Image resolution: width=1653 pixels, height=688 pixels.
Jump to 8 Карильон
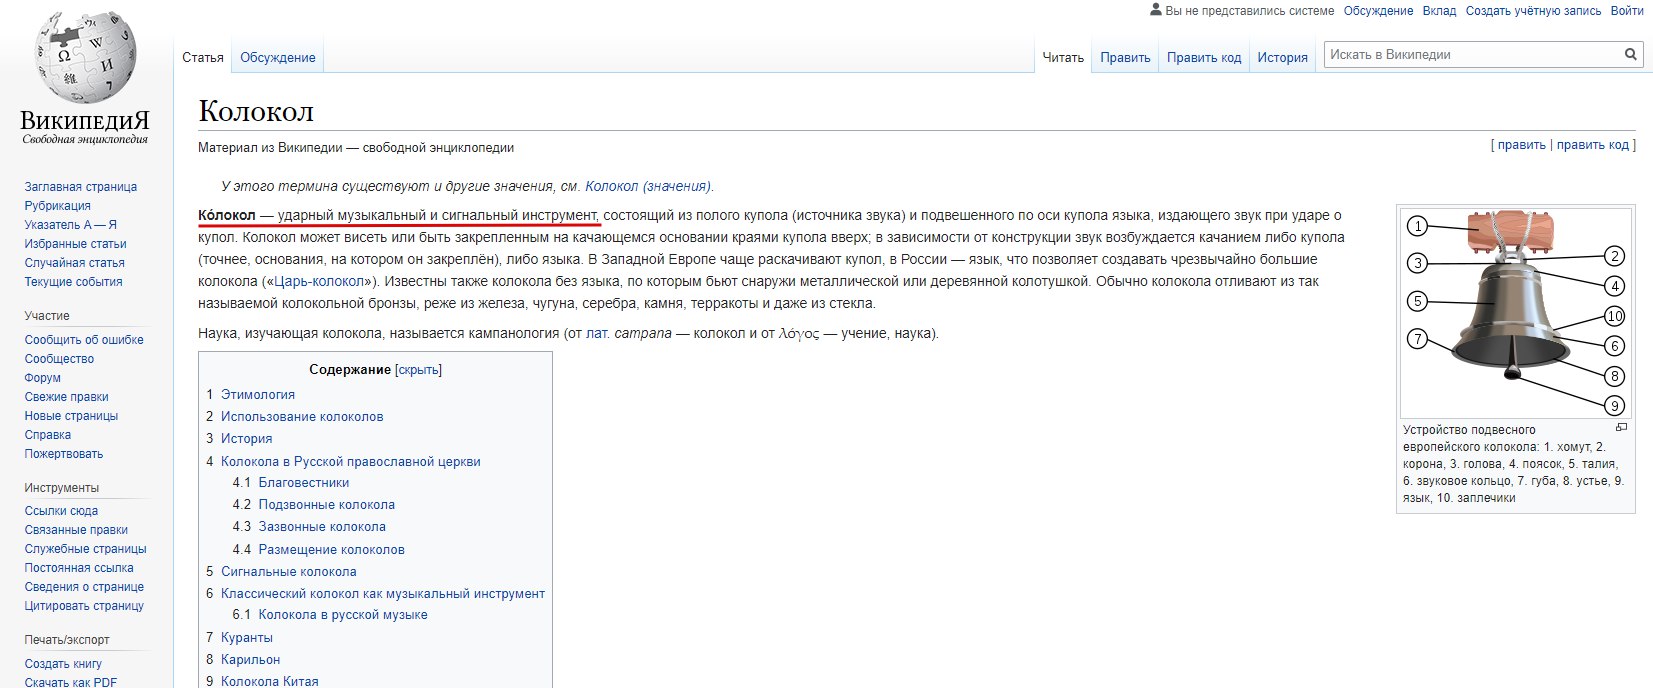pyautogui.click(x=250, y=659)
